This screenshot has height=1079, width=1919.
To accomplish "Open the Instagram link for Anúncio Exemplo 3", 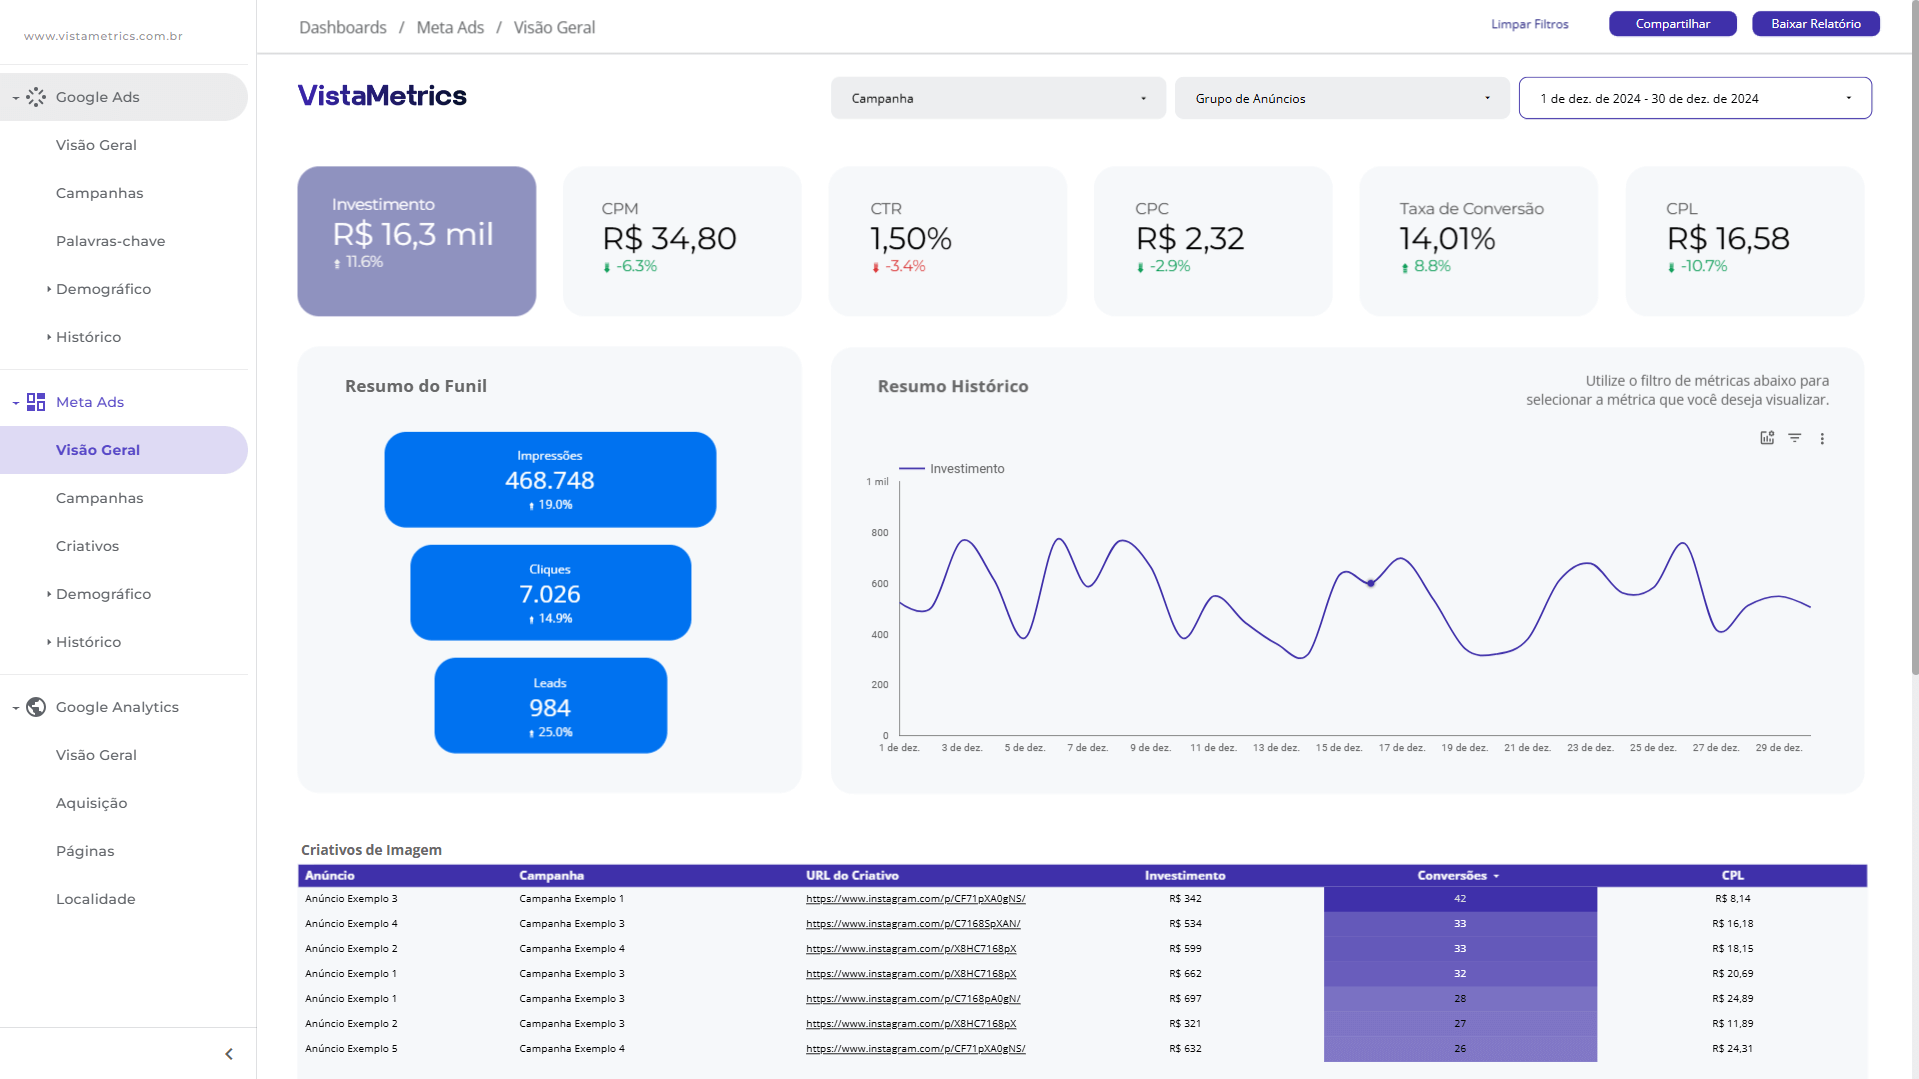I will (x=915, y=899).
